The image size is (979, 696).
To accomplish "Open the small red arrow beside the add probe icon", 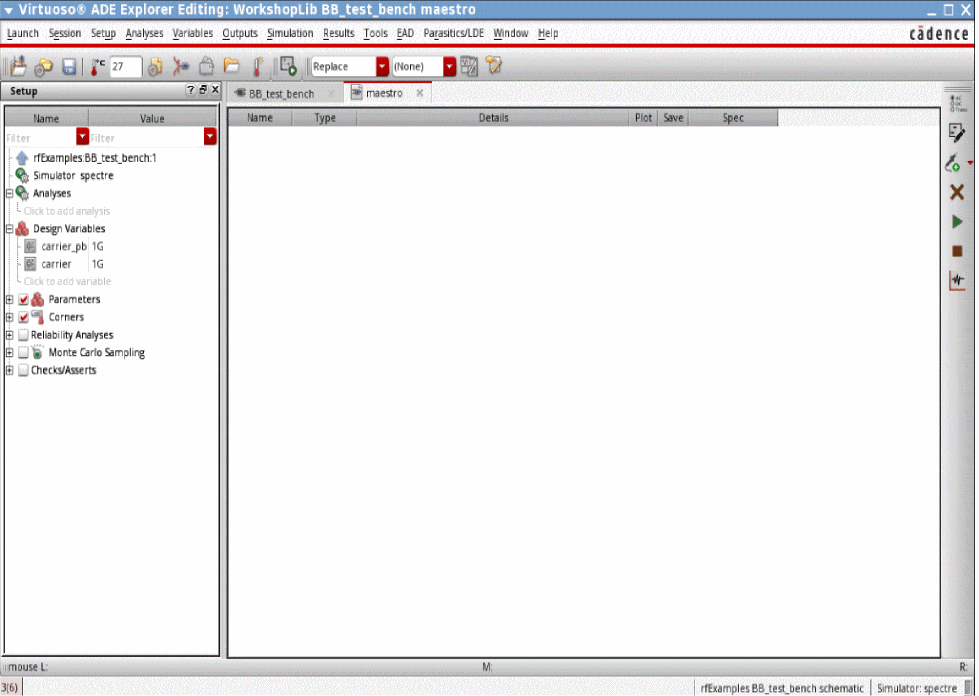I will coord(970,163).
